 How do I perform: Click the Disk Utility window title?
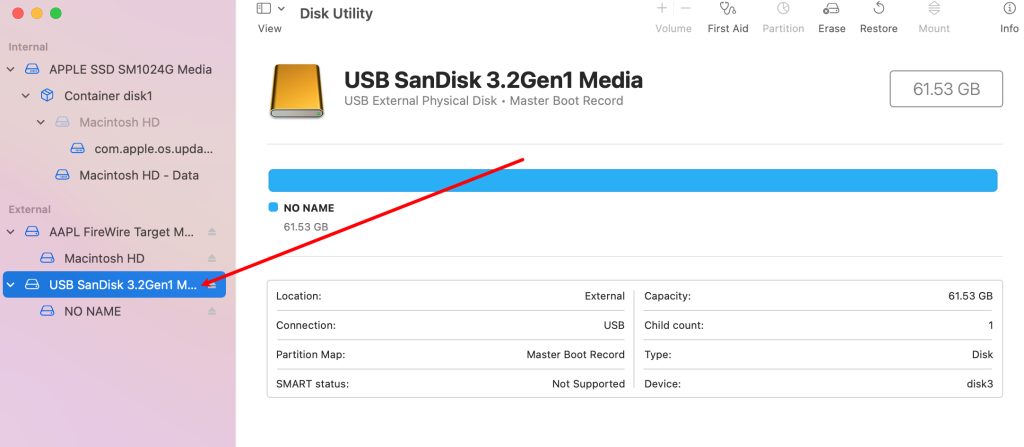336,13
